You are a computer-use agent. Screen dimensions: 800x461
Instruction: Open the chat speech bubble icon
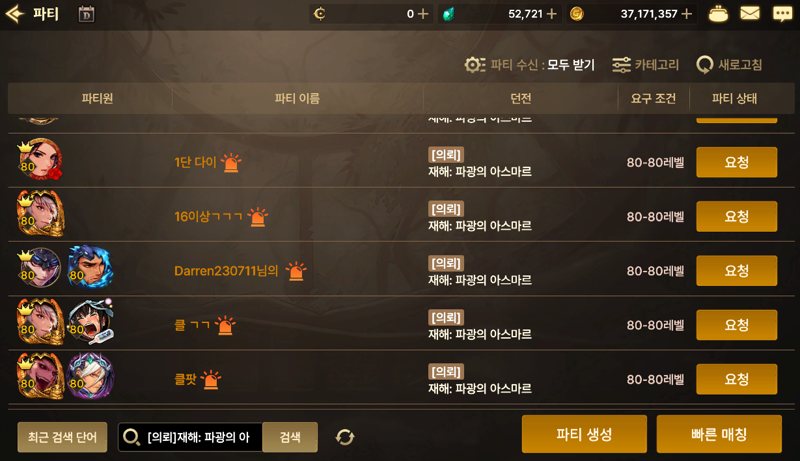pos(783,14)
